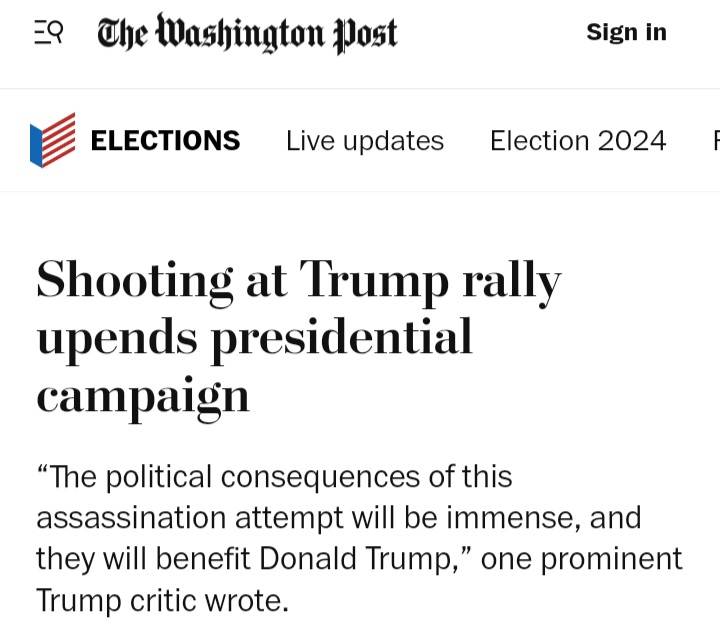Click The Washington Post logo
The height and width of the screenshot is (643, 720).
[247, 33]
